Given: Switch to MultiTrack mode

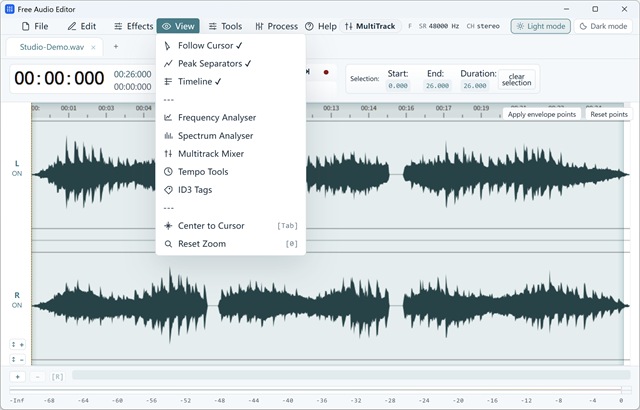Looking at the screenshot, I should (x=370, y=26).
